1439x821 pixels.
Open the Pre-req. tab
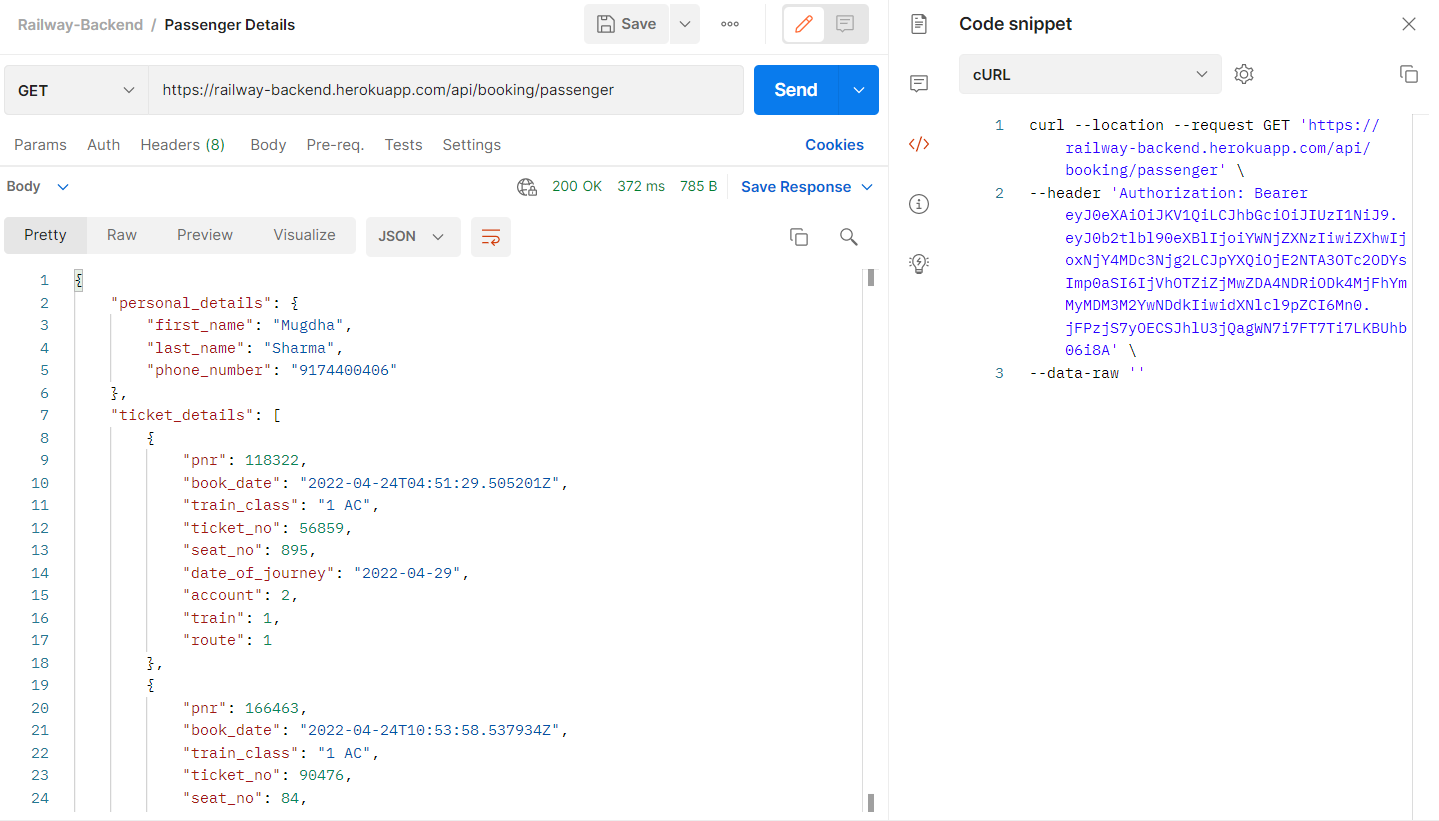tap(335, 145)
